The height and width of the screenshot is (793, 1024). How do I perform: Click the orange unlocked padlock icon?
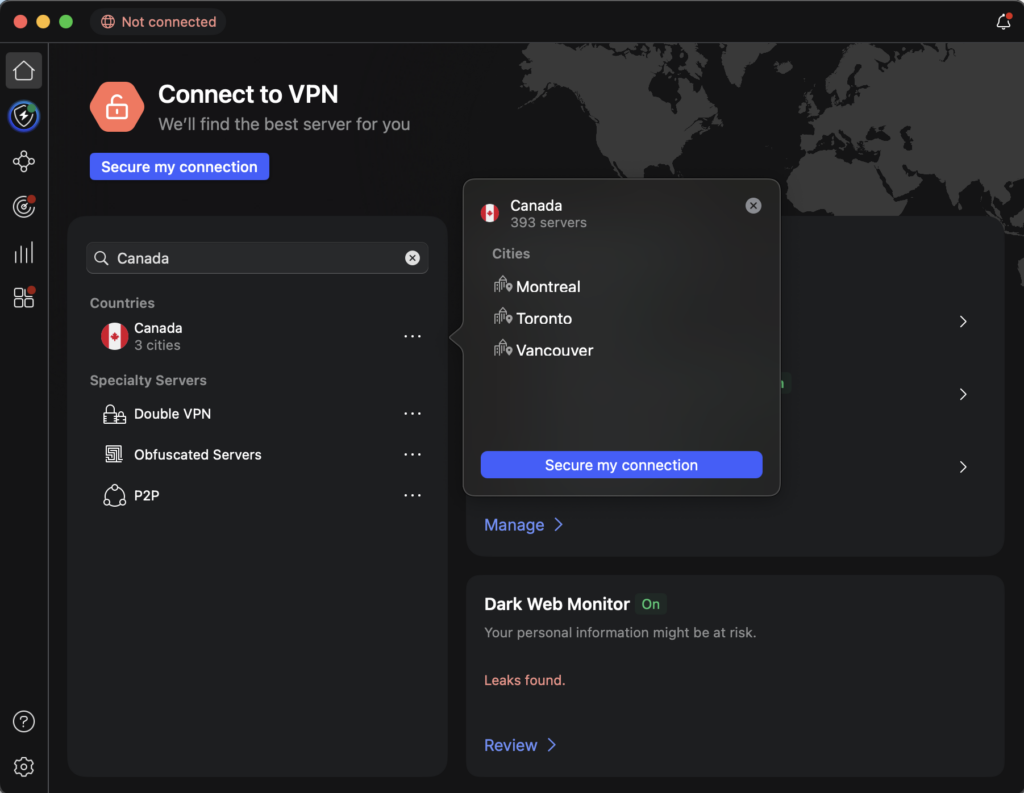(x=117, y=106)
